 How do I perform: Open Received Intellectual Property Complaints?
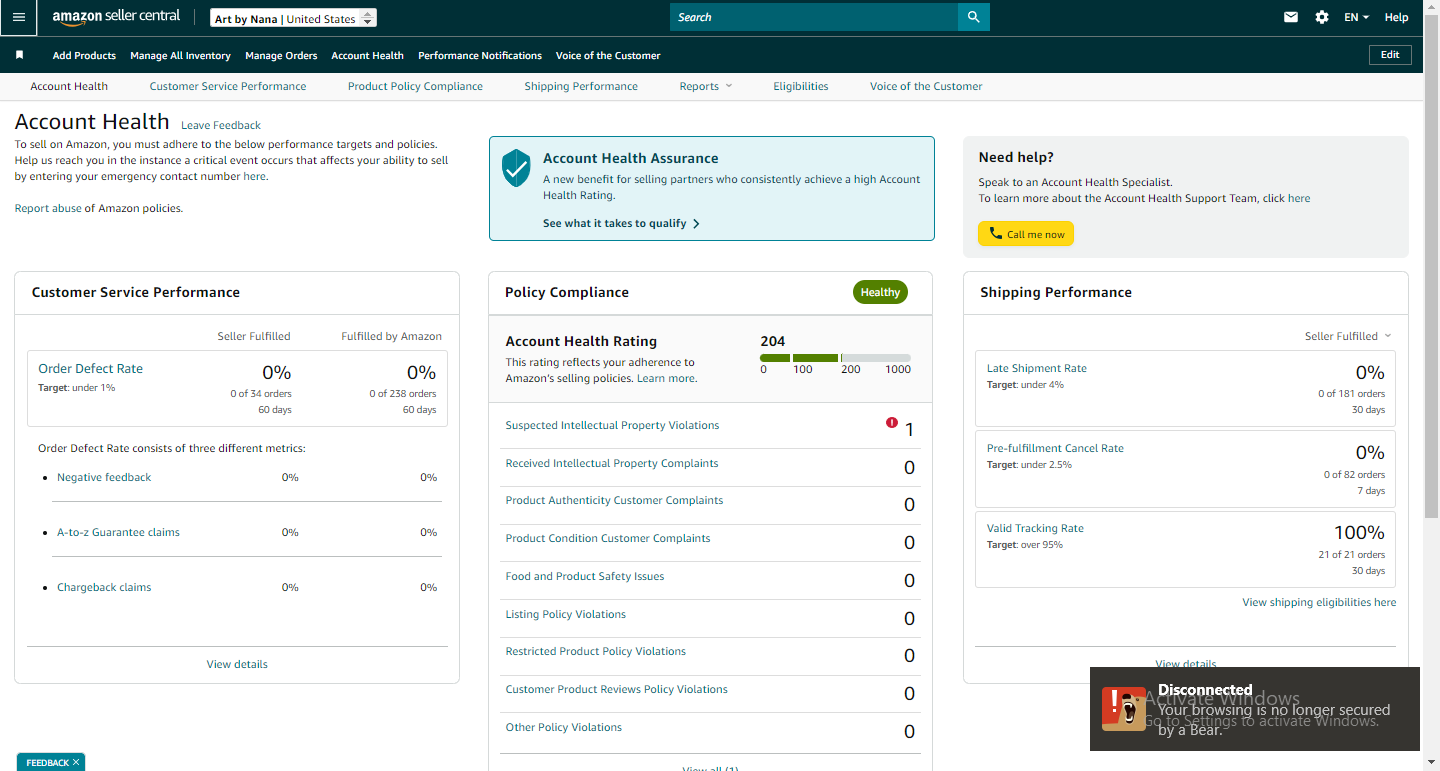[x=612, y=463]
